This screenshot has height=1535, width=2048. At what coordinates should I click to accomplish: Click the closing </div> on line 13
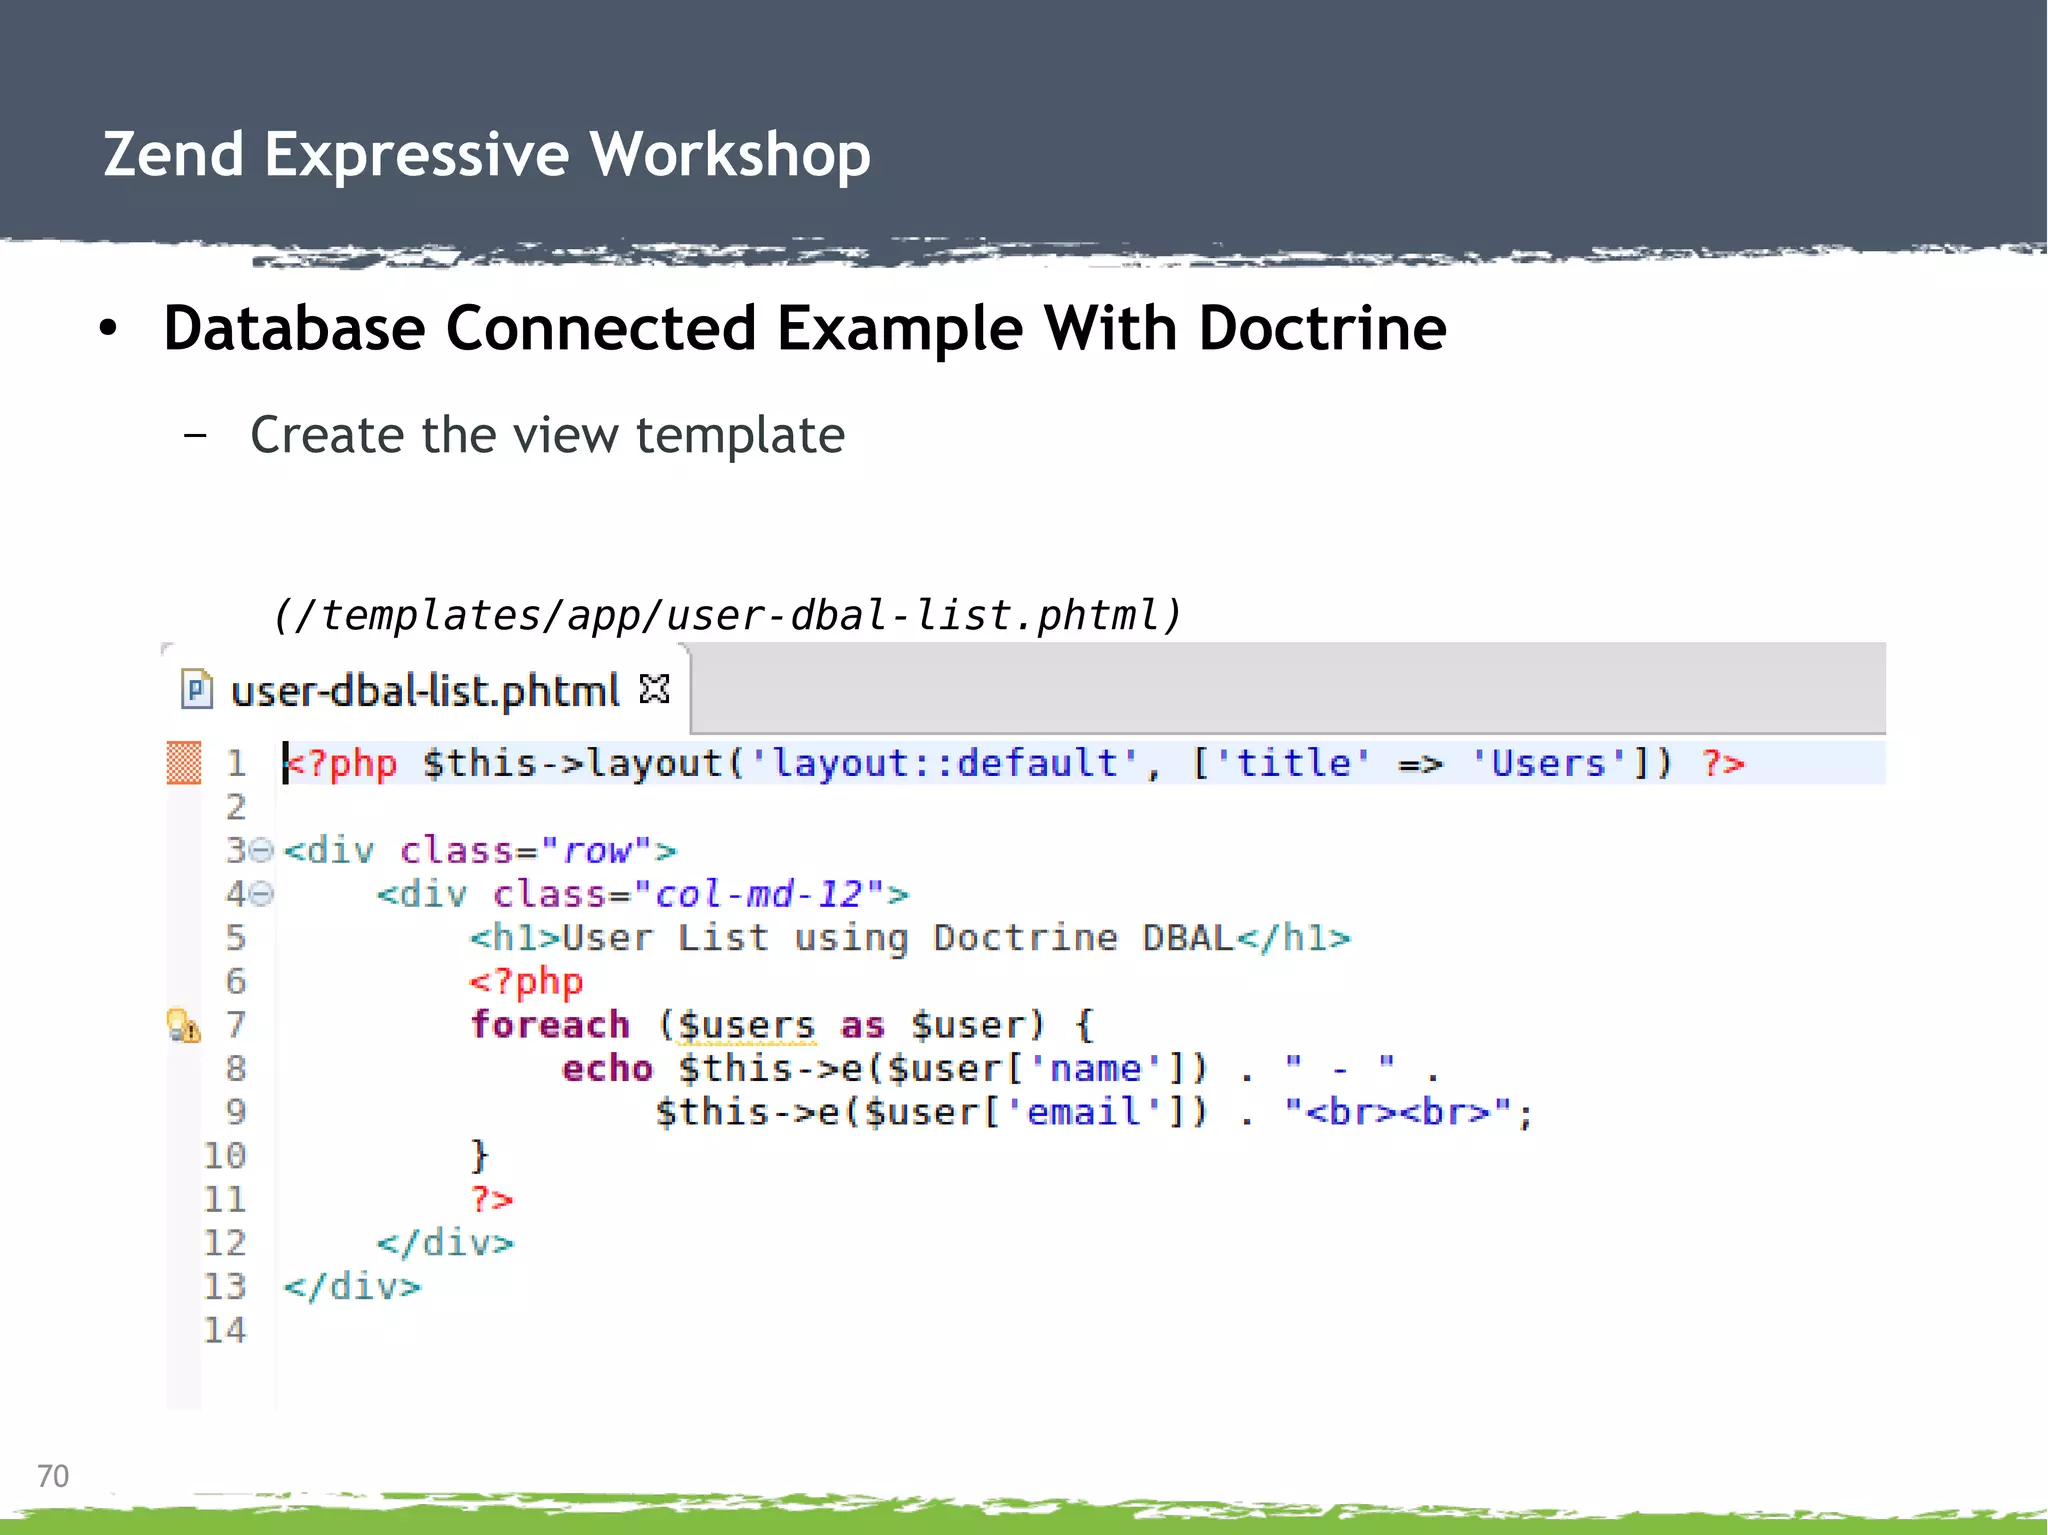click(x=352, y=1286)
